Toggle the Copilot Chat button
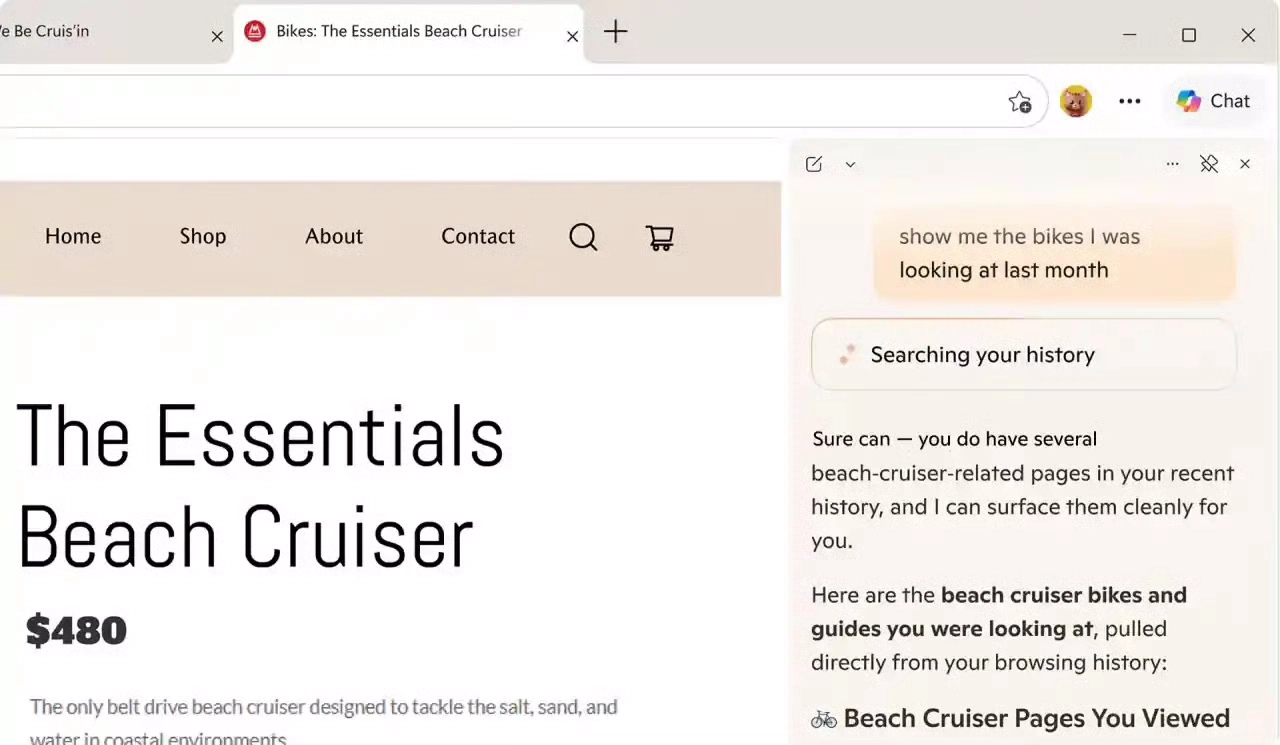 coord(1213,101)
